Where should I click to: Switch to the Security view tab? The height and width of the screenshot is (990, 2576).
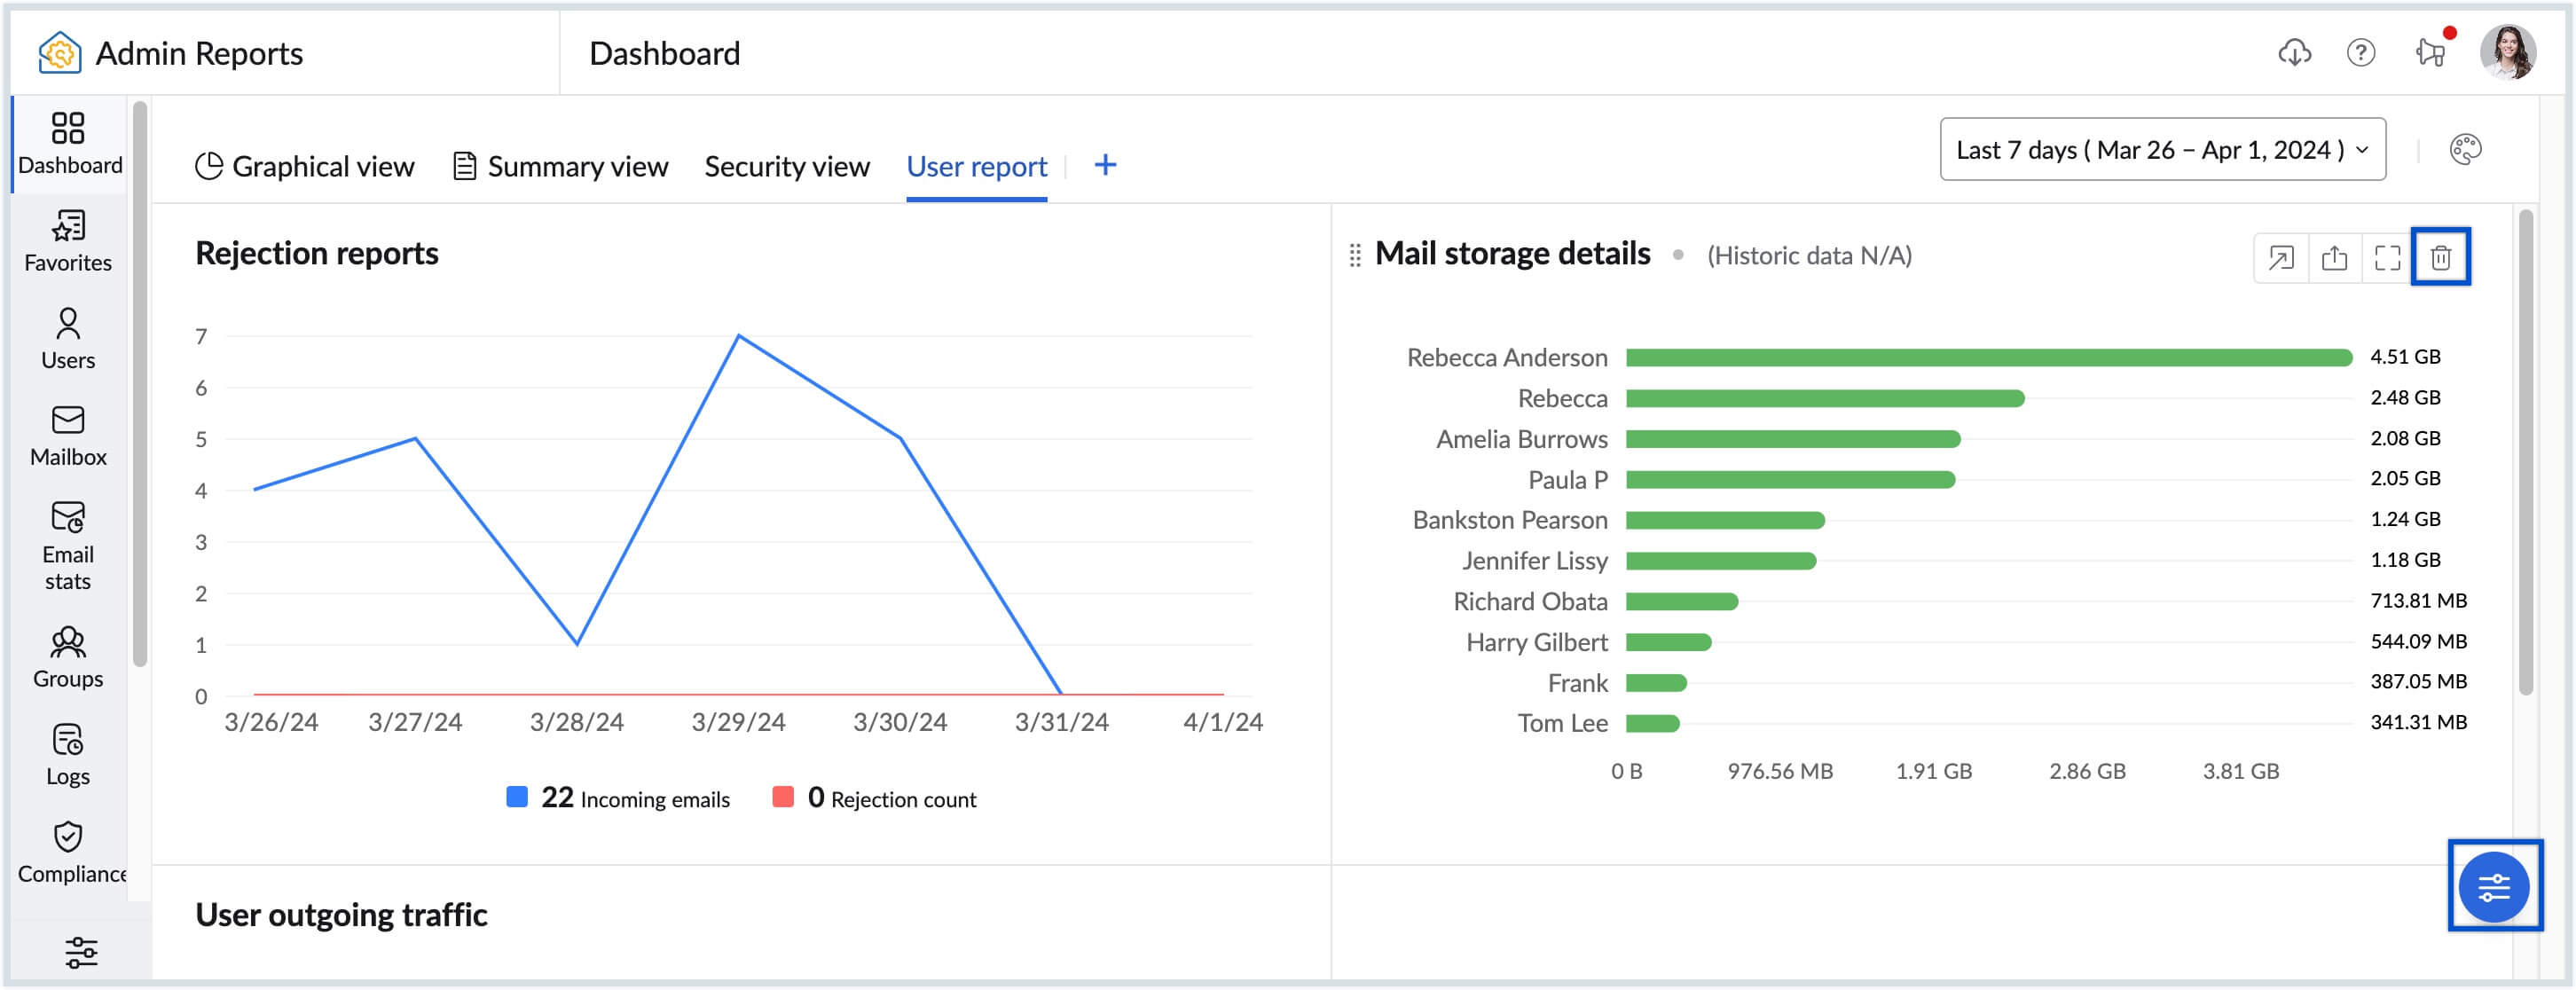point(787,166)
